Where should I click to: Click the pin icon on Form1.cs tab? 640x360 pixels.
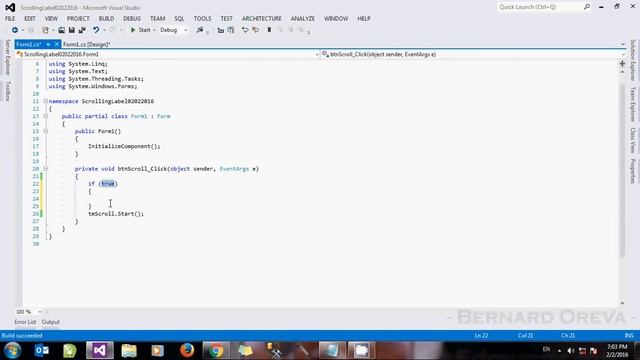pos(48,44)
